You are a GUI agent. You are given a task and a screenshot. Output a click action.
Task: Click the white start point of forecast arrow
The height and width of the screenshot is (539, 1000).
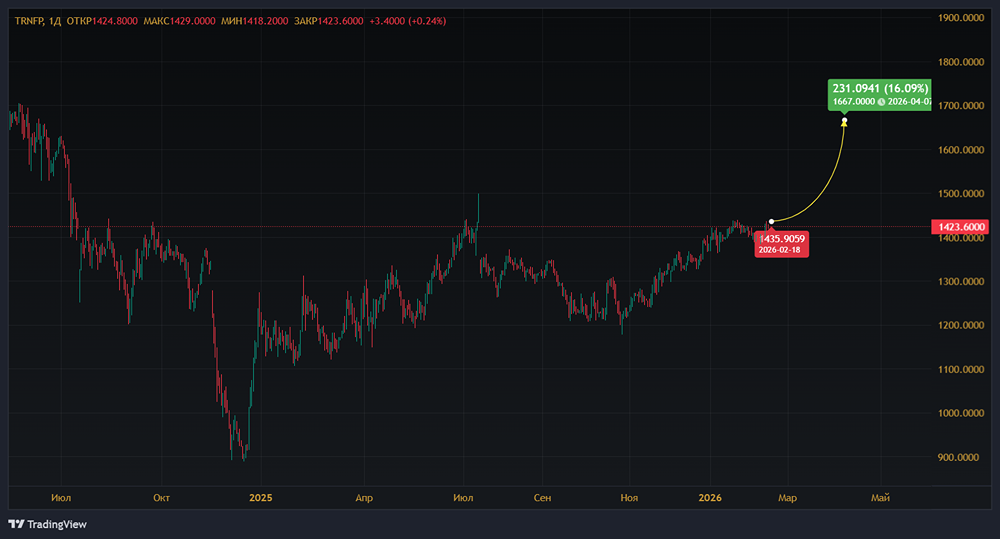pyautogui.click(x=771, y=221)
